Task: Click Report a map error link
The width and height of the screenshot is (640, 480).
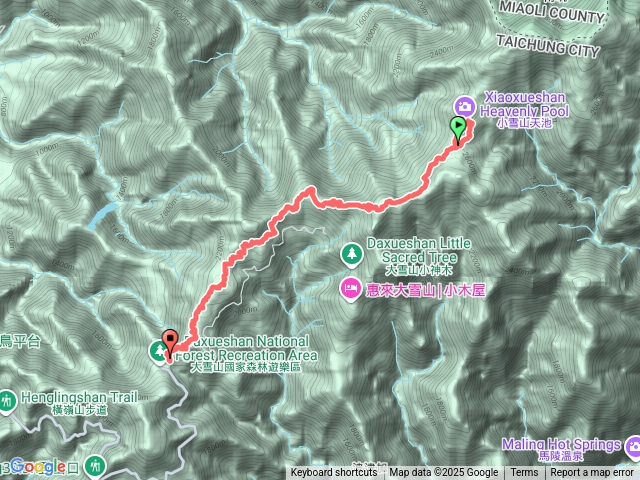Action: point(591,473)
